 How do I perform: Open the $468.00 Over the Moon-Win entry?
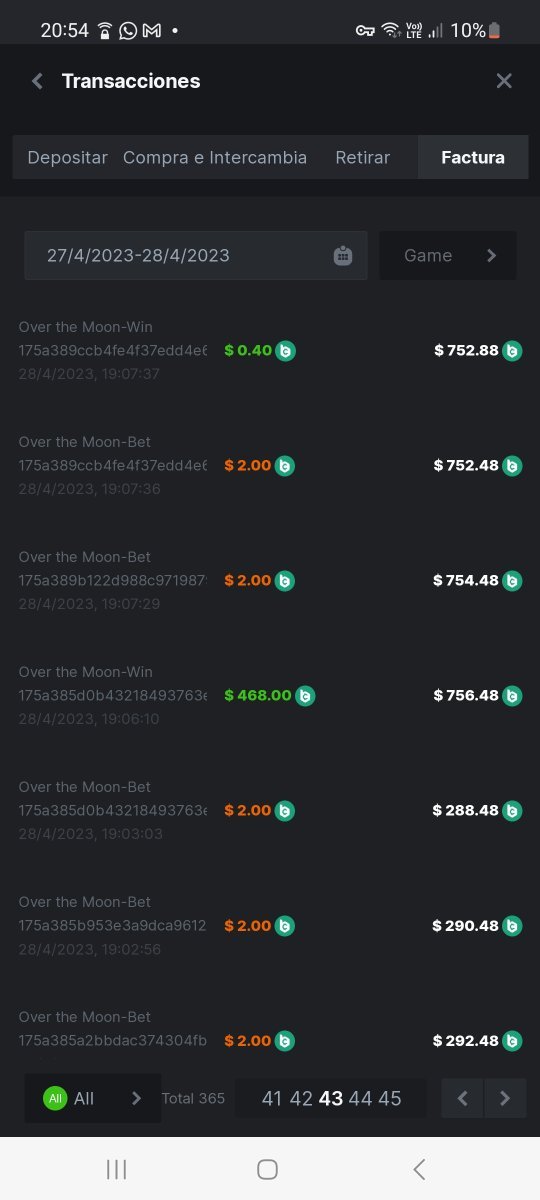point(270,695)
